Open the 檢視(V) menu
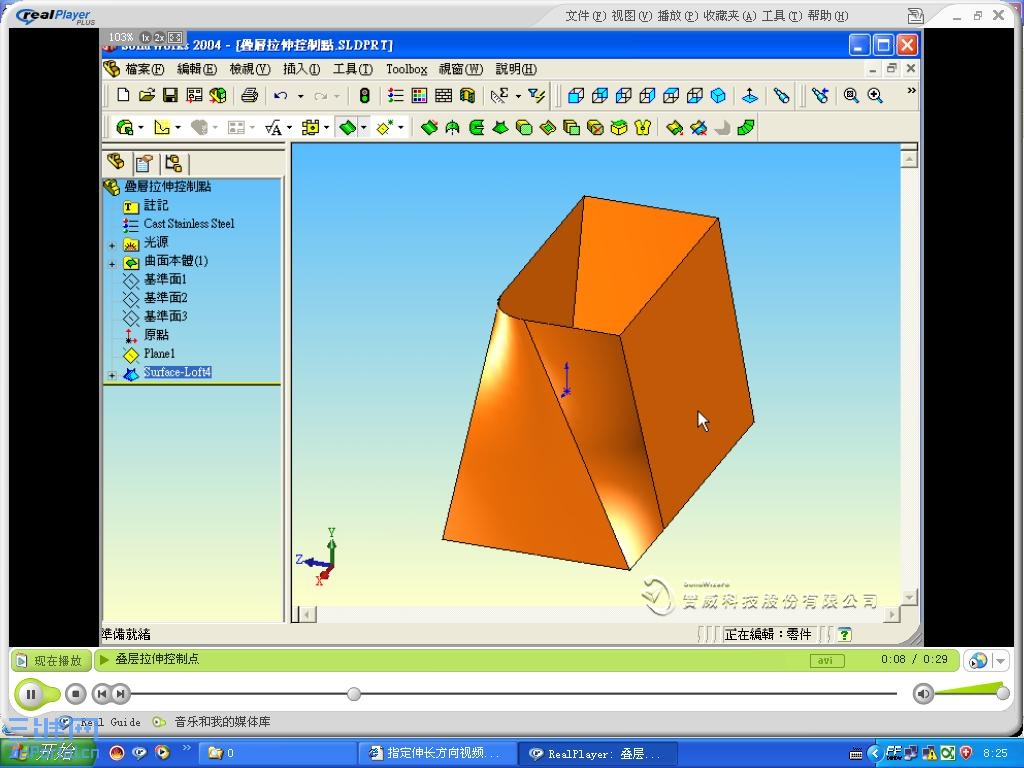Image resolution: width=1024 pixels, height=768 pixels. coord(249,69)
